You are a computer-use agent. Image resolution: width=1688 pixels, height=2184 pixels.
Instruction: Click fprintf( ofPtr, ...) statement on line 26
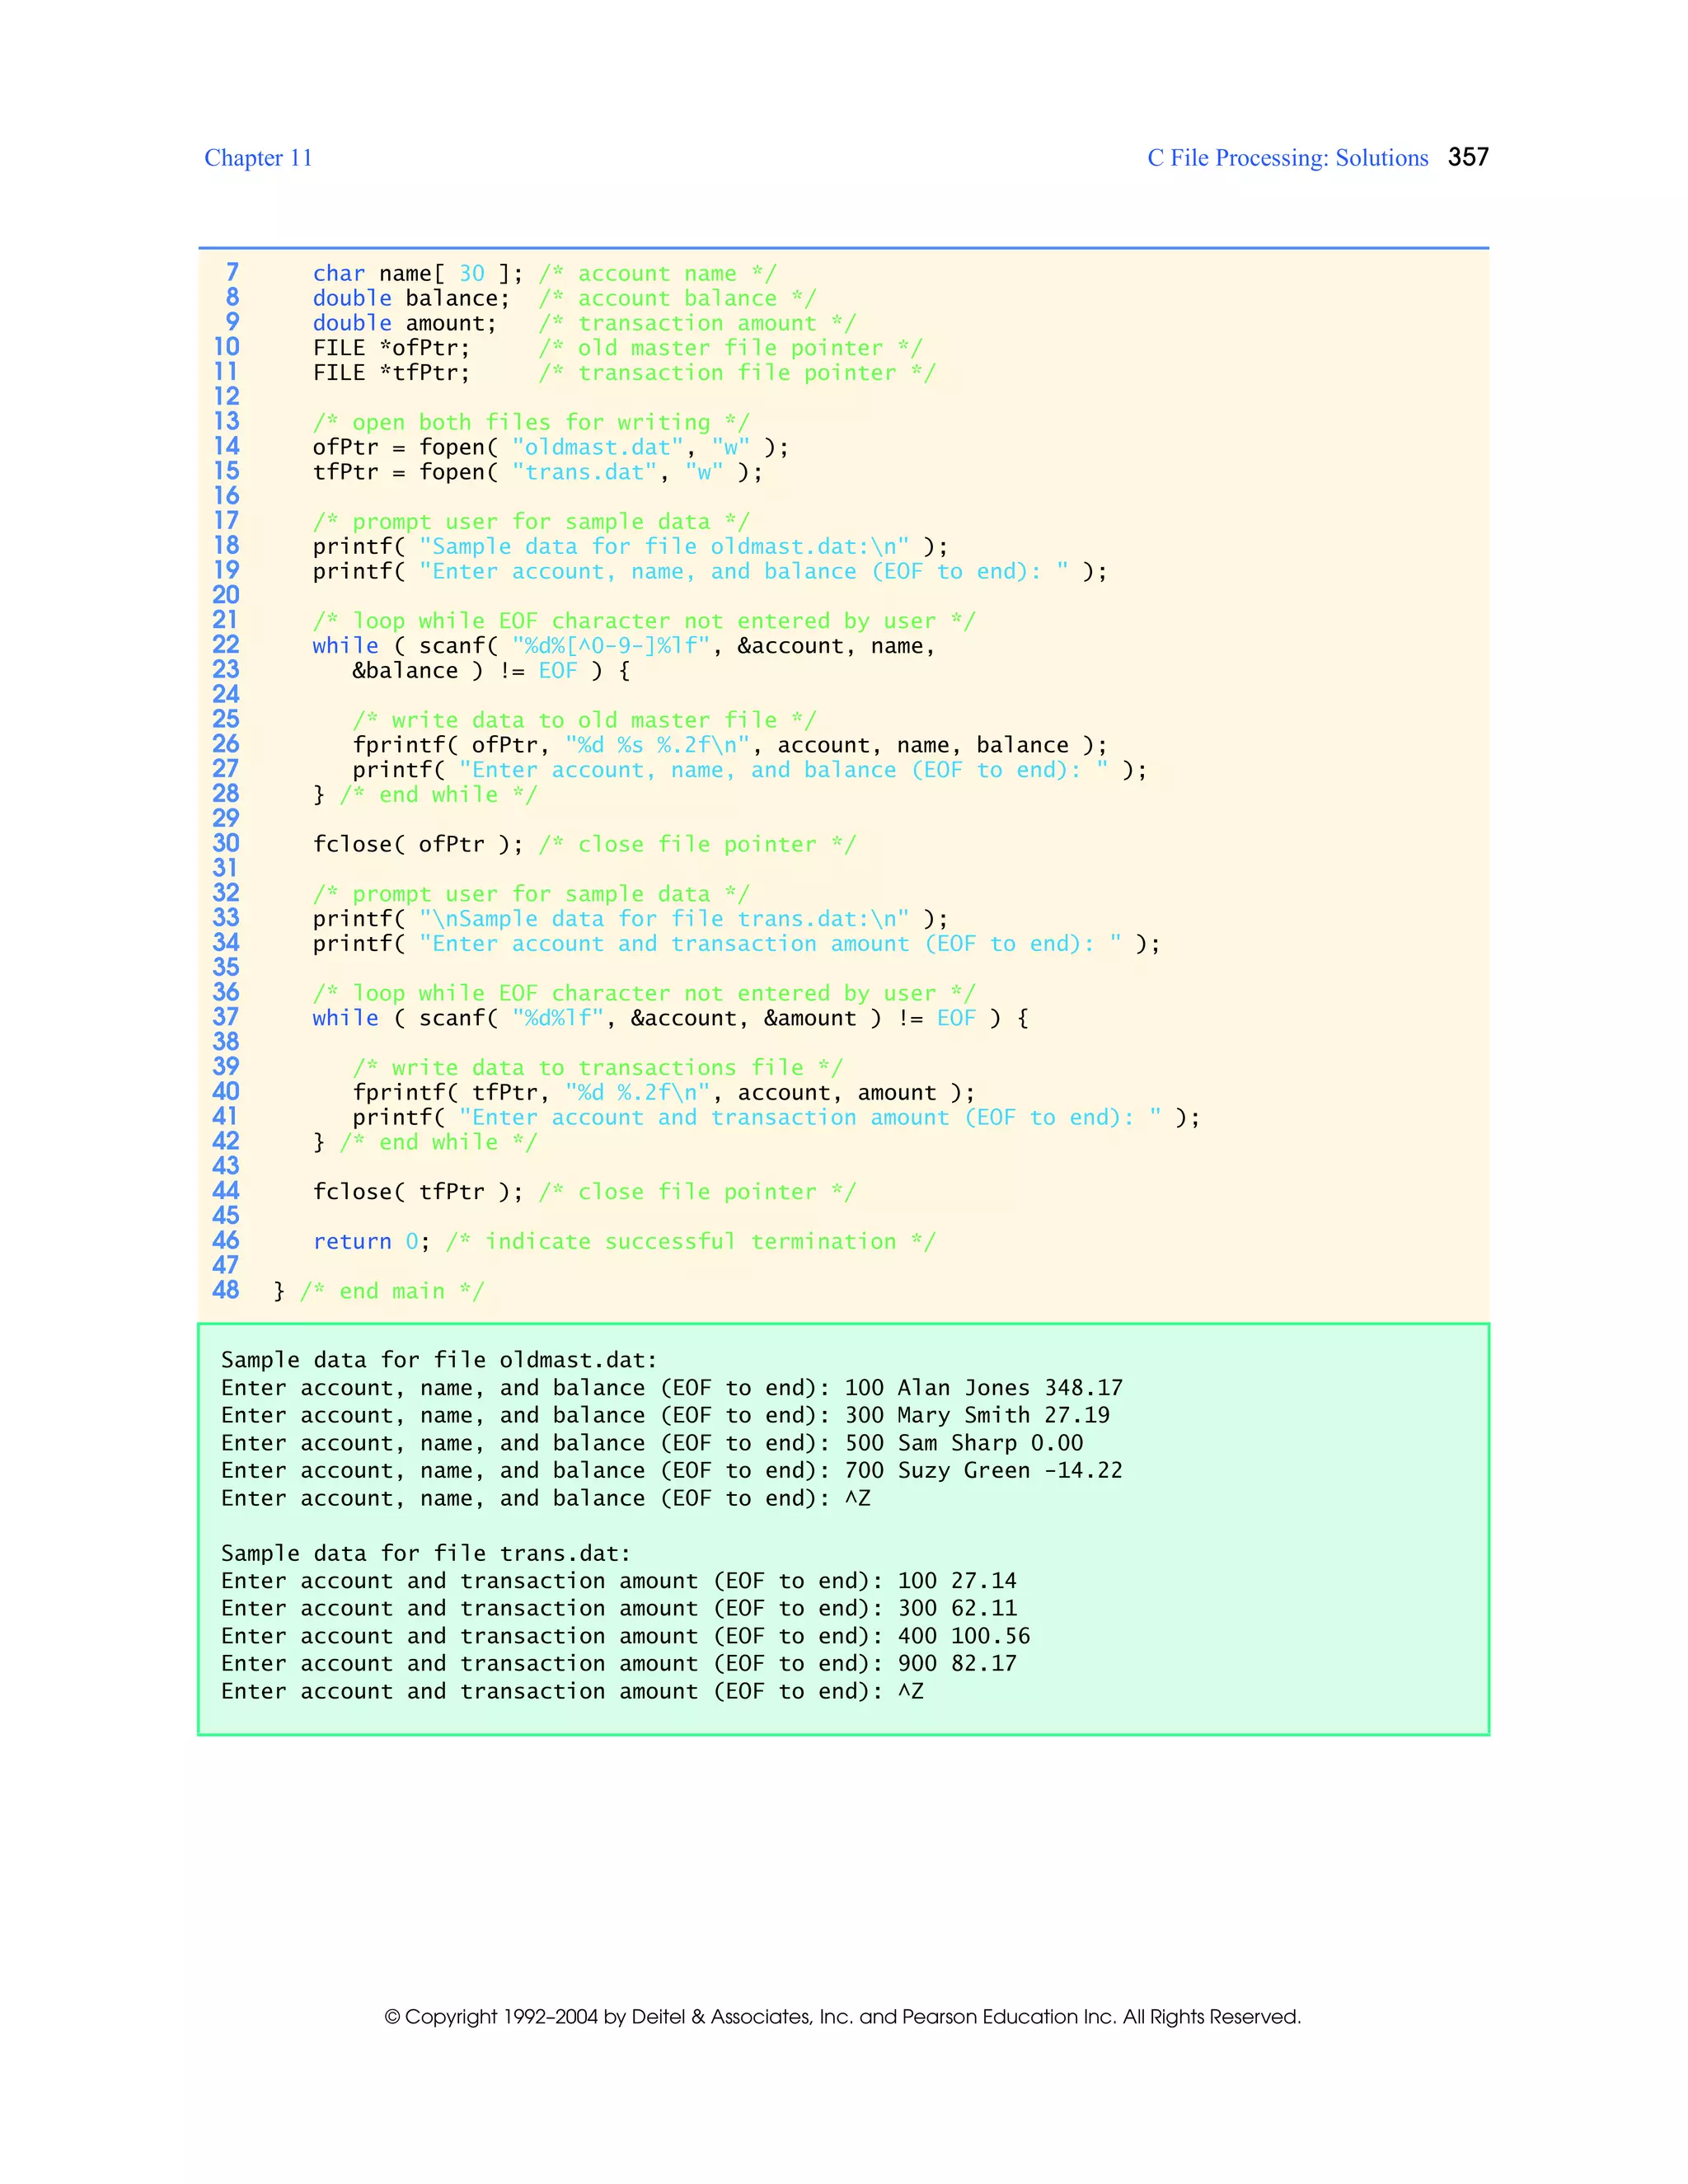click(x=730, y=746)
